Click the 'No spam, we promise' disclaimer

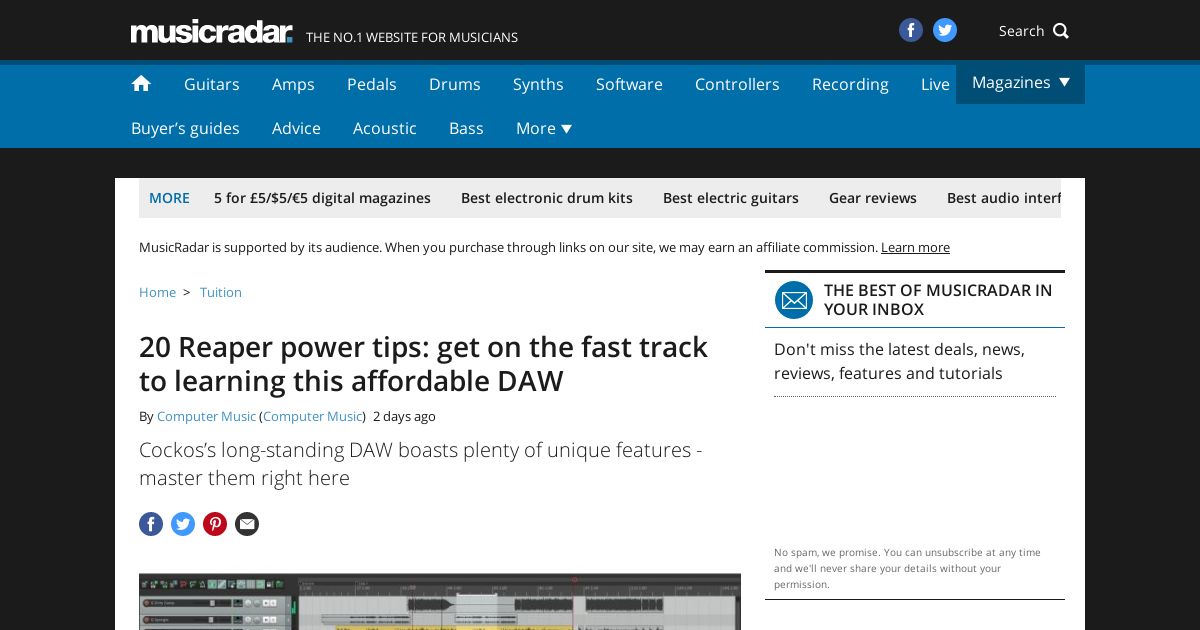coord(907,568)
